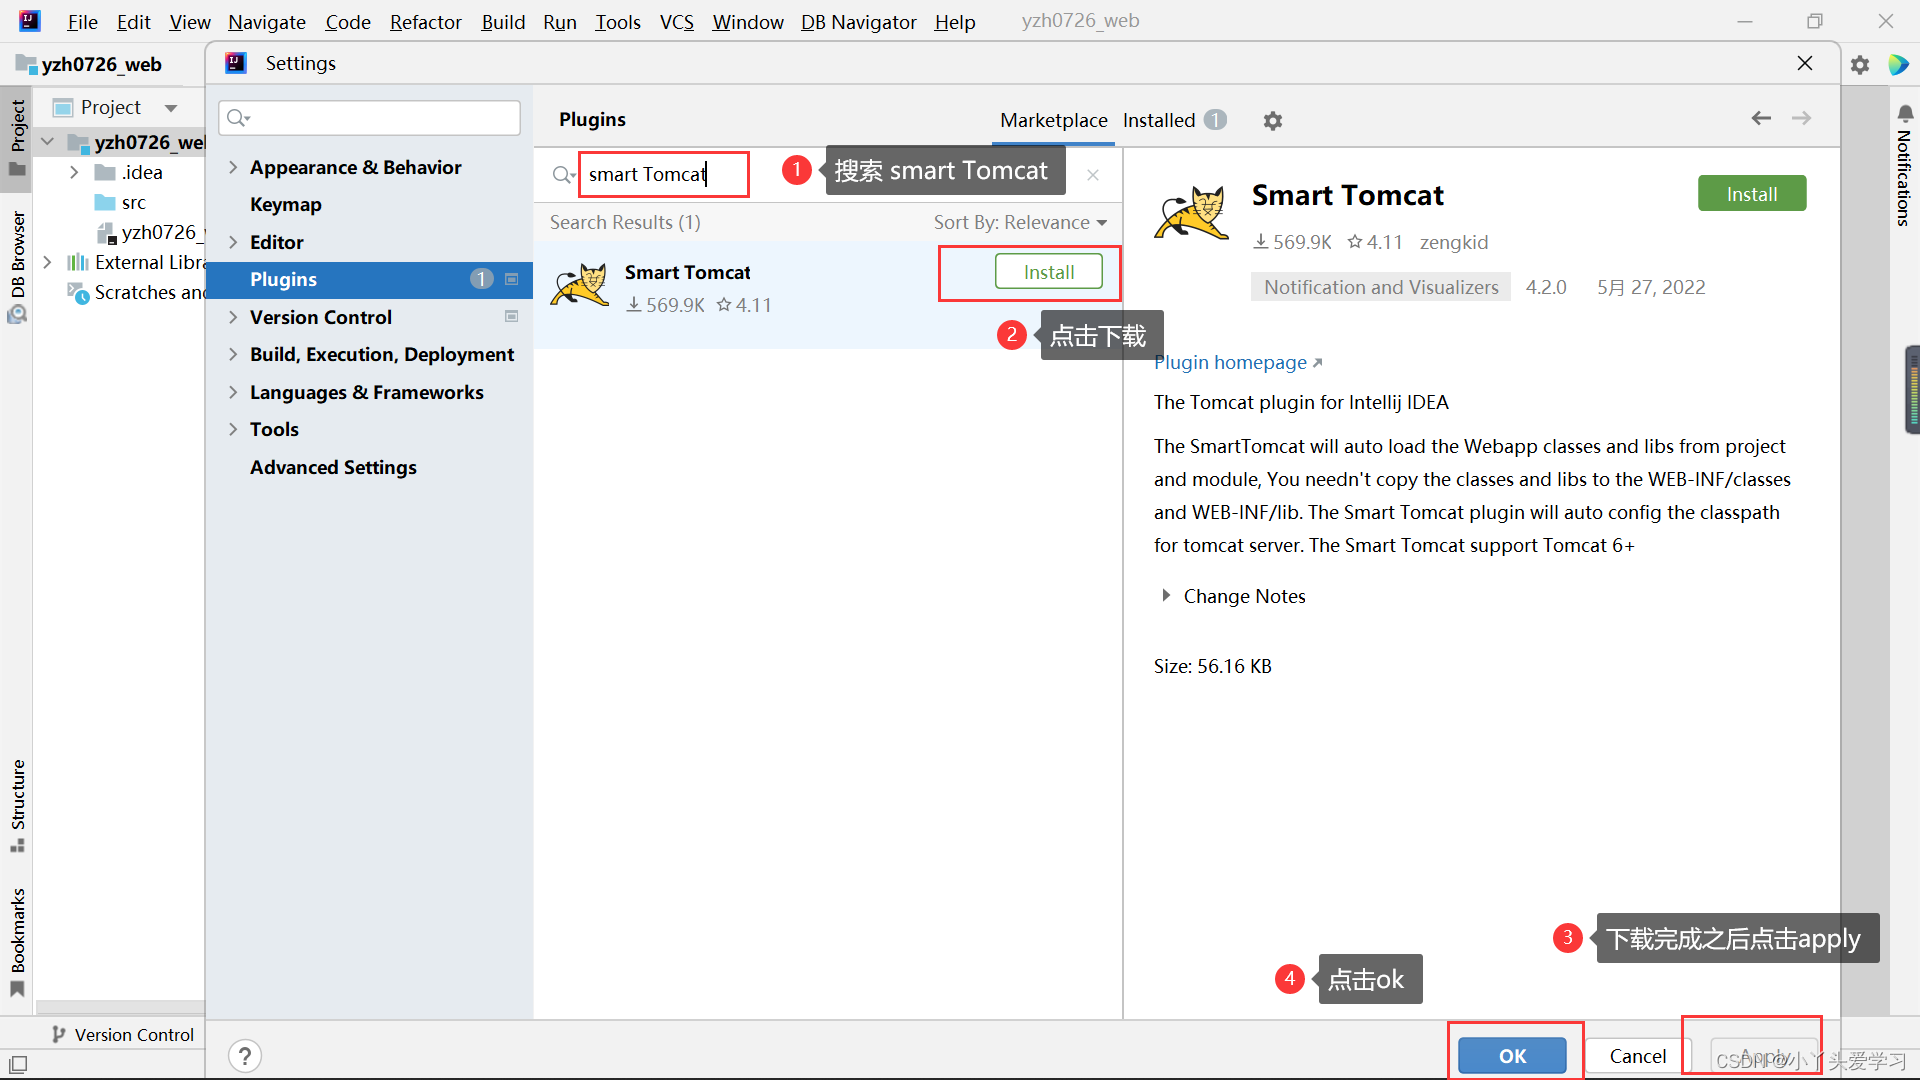Viewport: 1920px width, 1080px height.
Task: Open the File menu
Action: (82, 21)
